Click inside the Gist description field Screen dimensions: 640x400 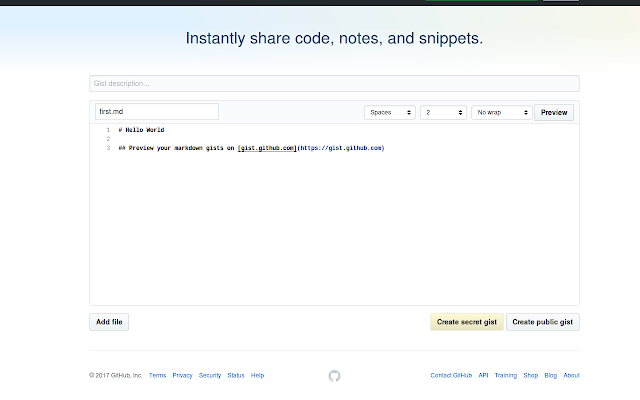point(334,83)
